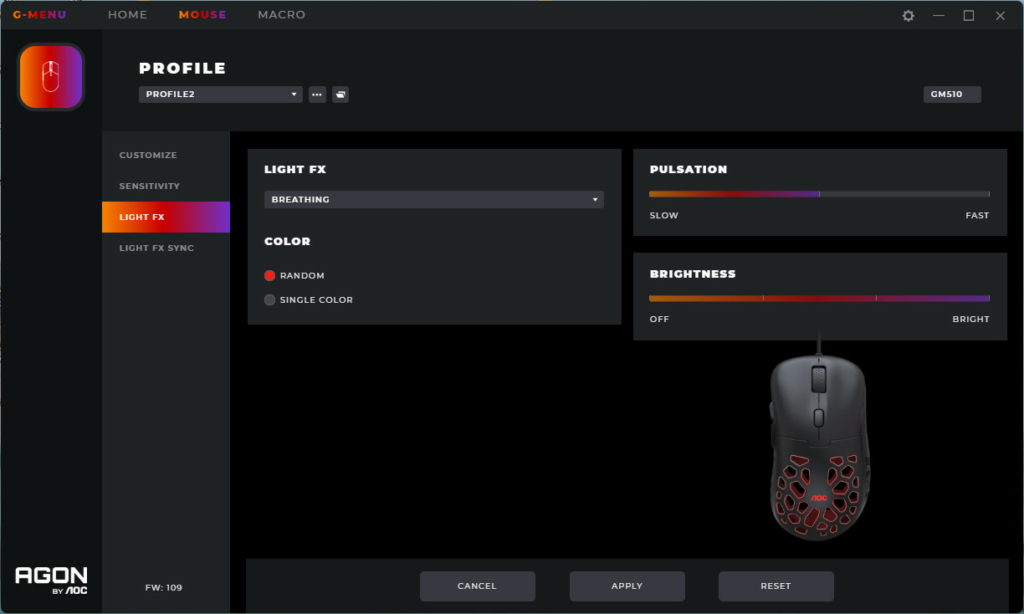Minimize the G-Menu window
1024x614 pixels.
pos(938,16)
